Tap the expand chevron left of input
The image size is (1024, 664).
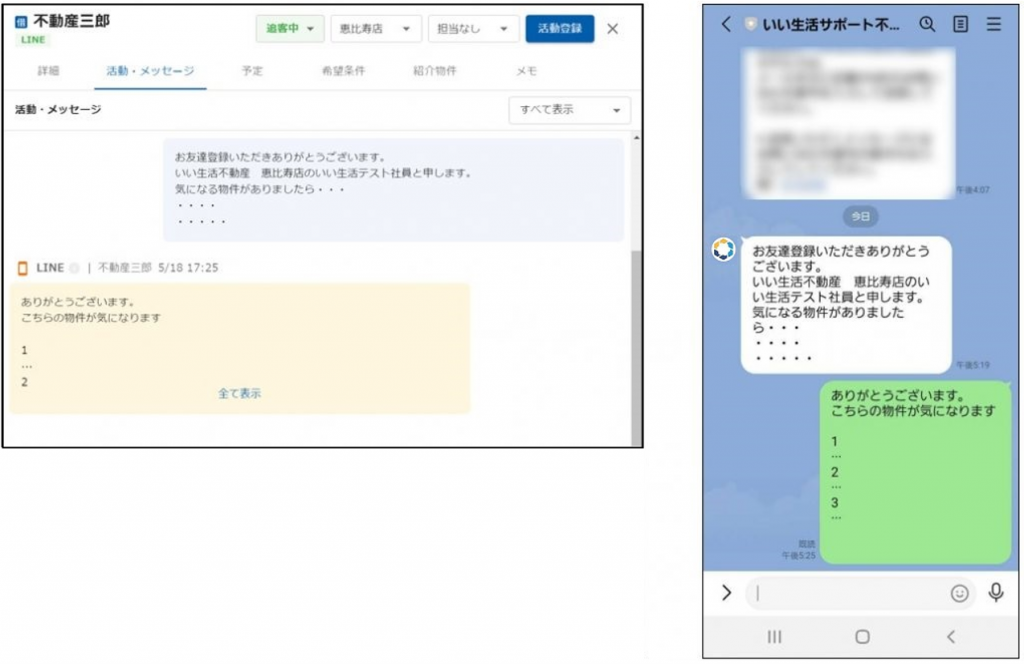click(x=726, y=592)
